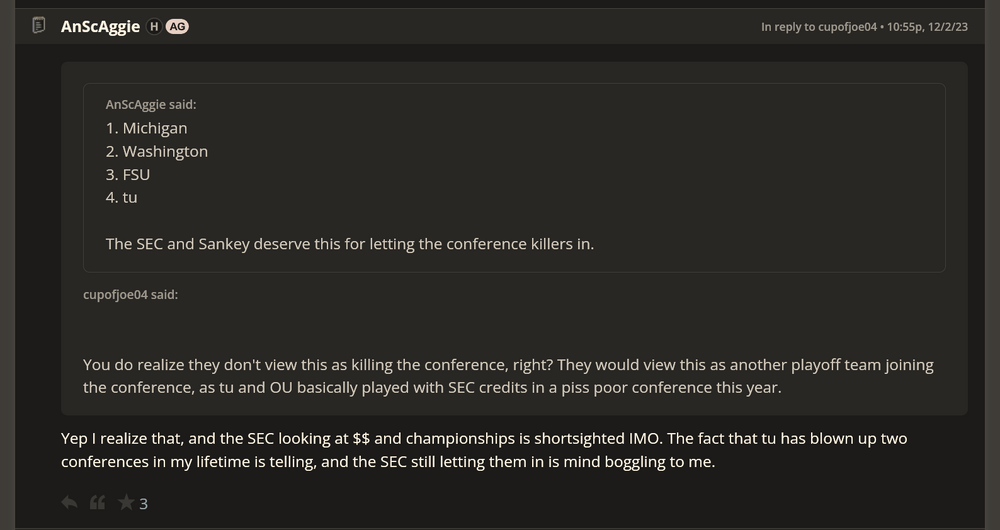Star this post by AnScAggie
Screen dimensions: 1000x530
(126, 503)
